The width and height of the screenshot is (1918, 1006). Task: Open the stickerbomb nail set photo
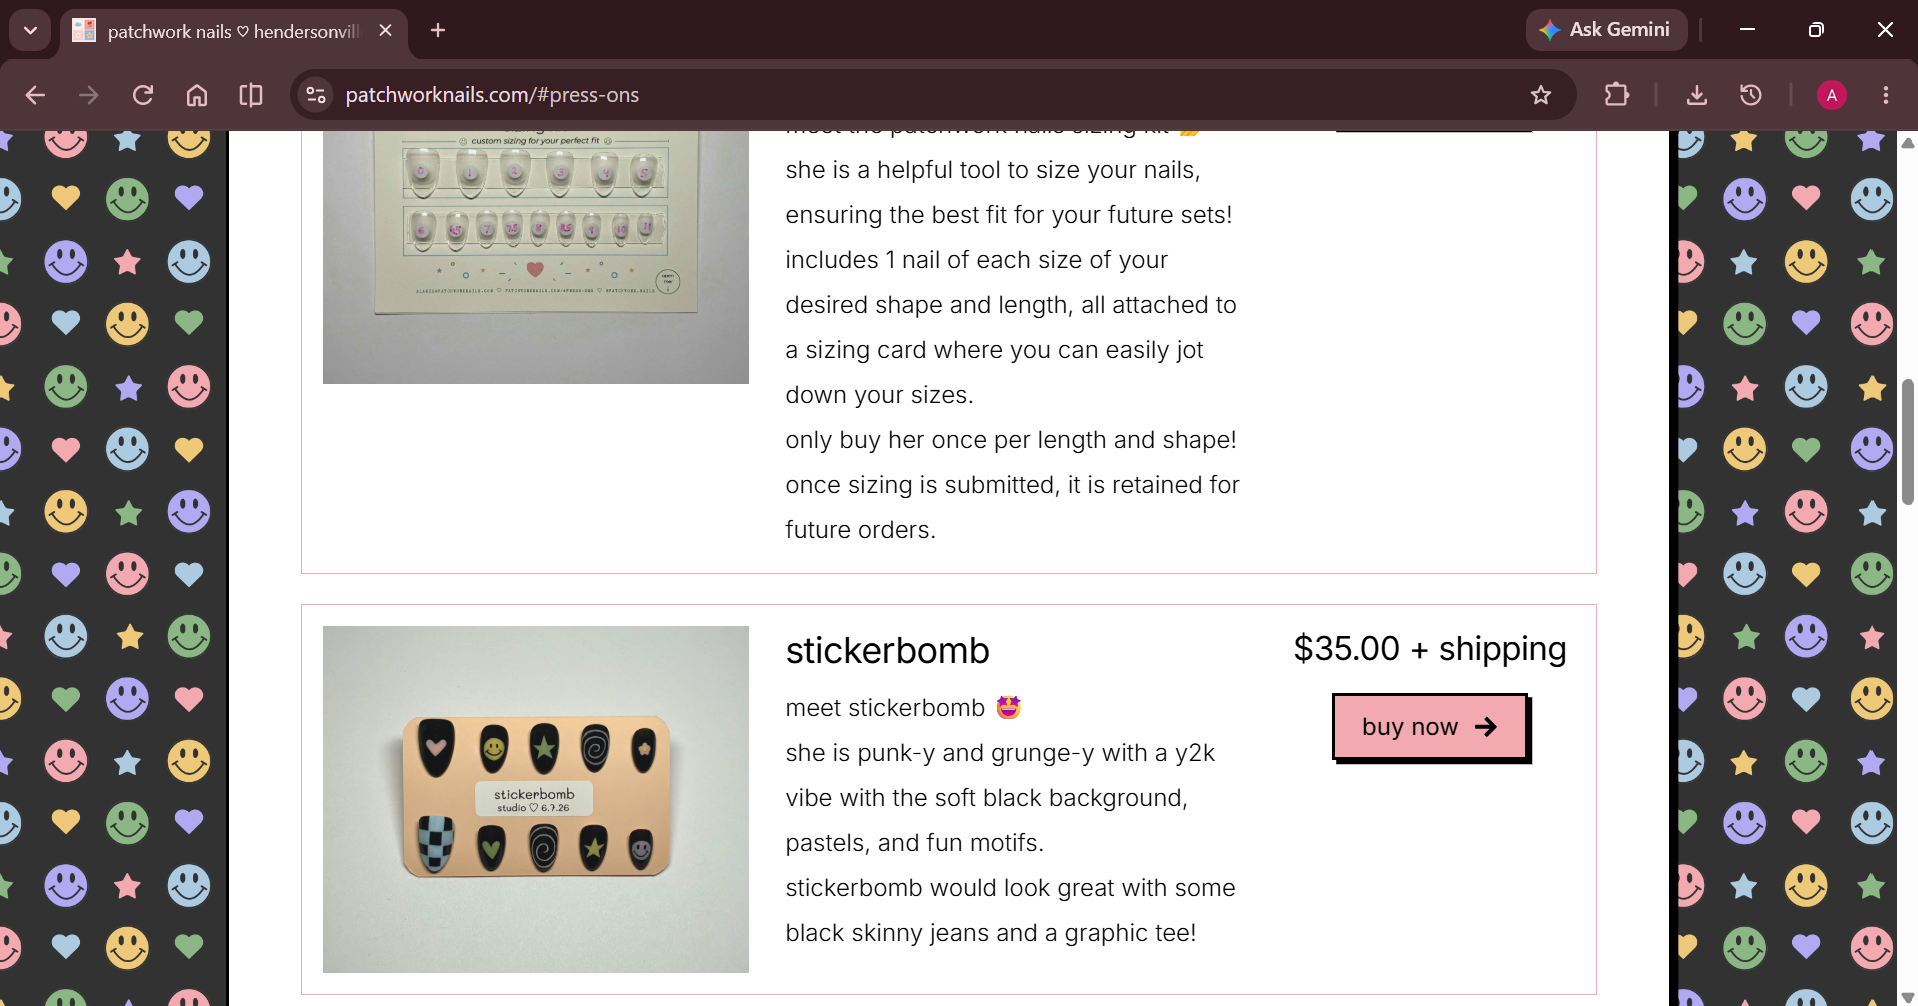coord(536,799)
